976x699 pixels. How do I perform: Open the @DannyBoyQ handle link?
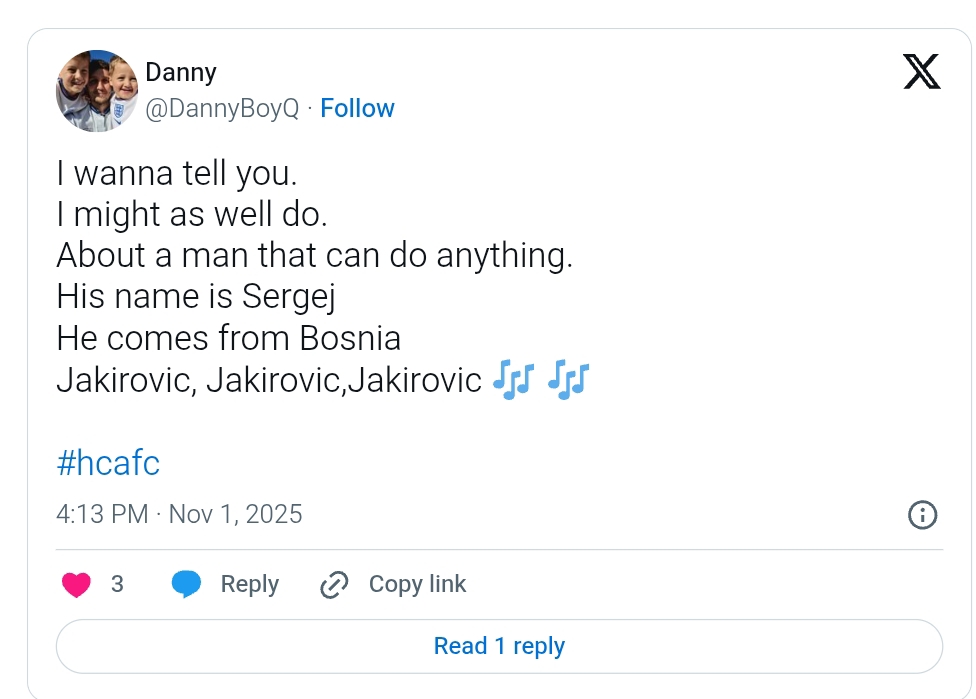222,108
